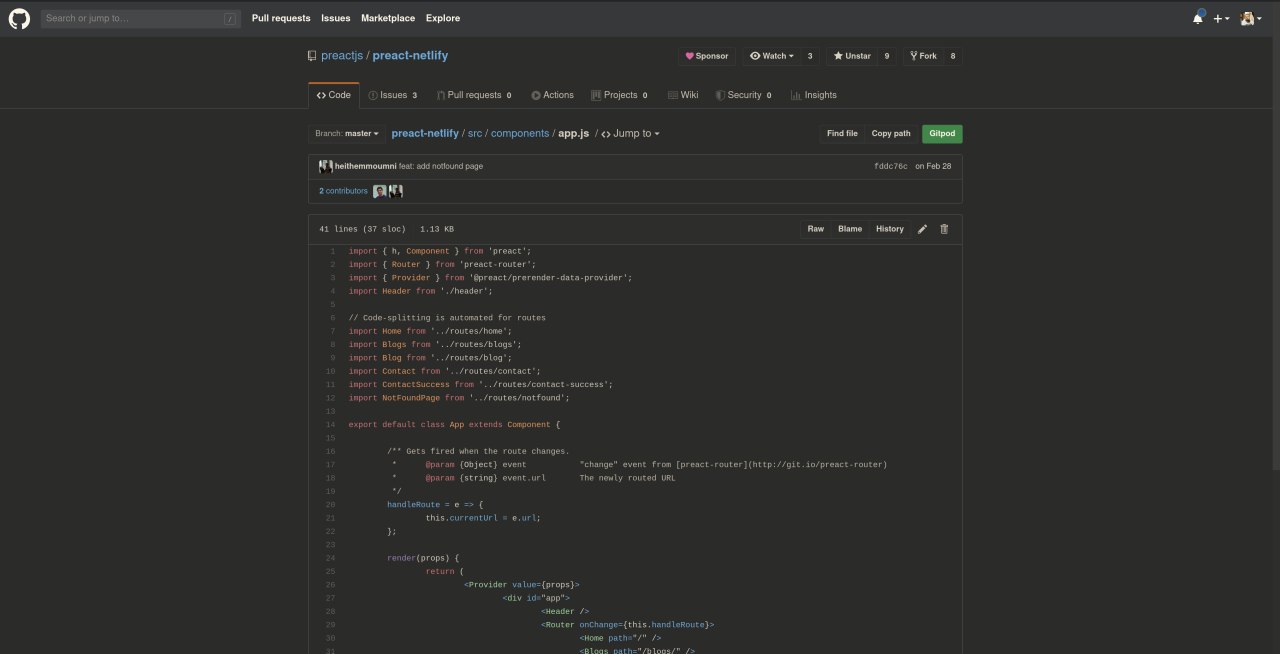Screen dimensions: 1280x654
Task: Open commit message feat: add notfound page
Action: [441, 166]
